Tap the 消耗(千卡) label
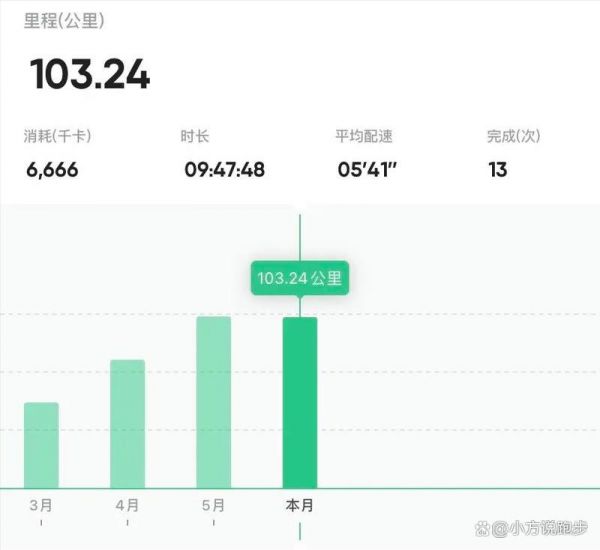 click(57, 136)
